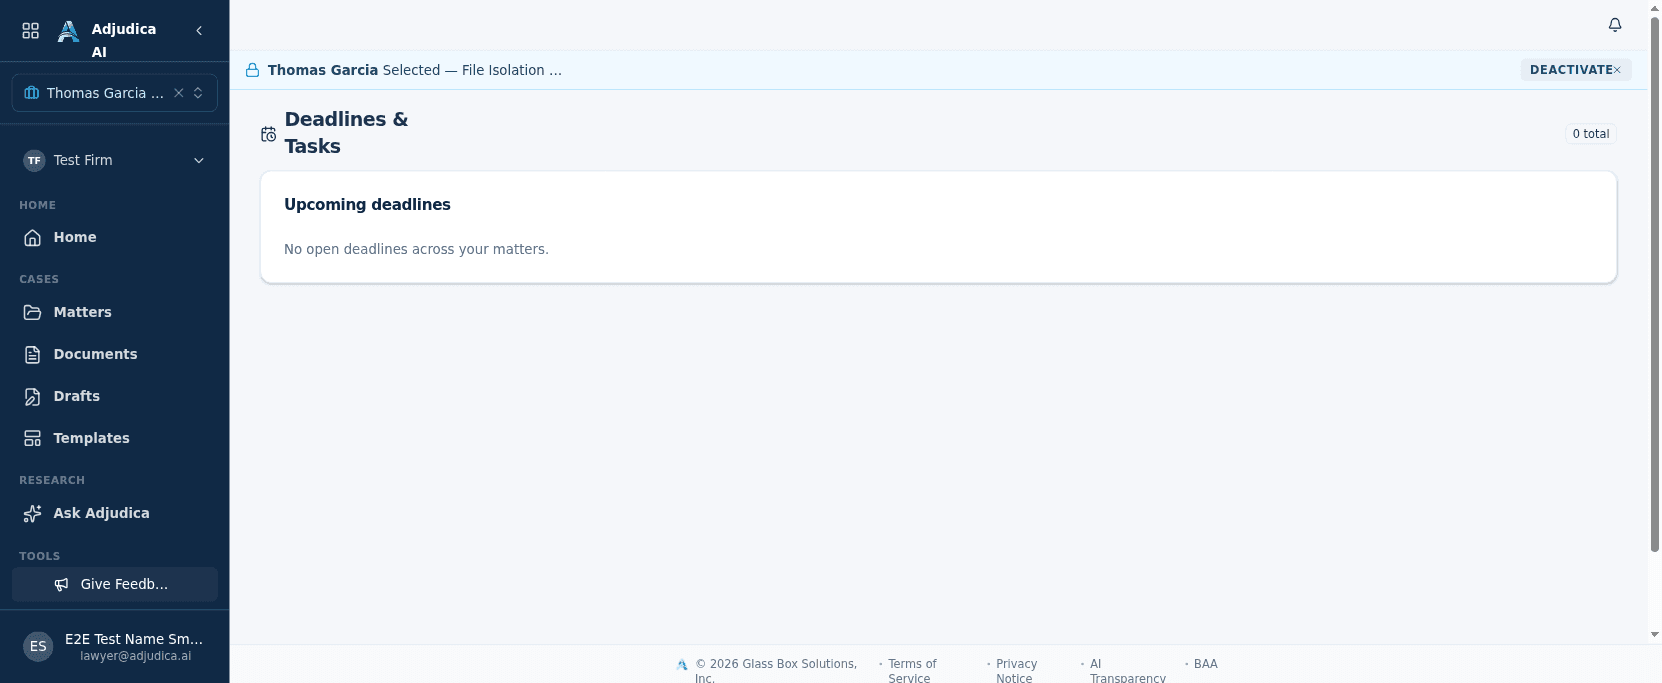
Task: Click the lock icon in the banner
Action: (253, 70)
